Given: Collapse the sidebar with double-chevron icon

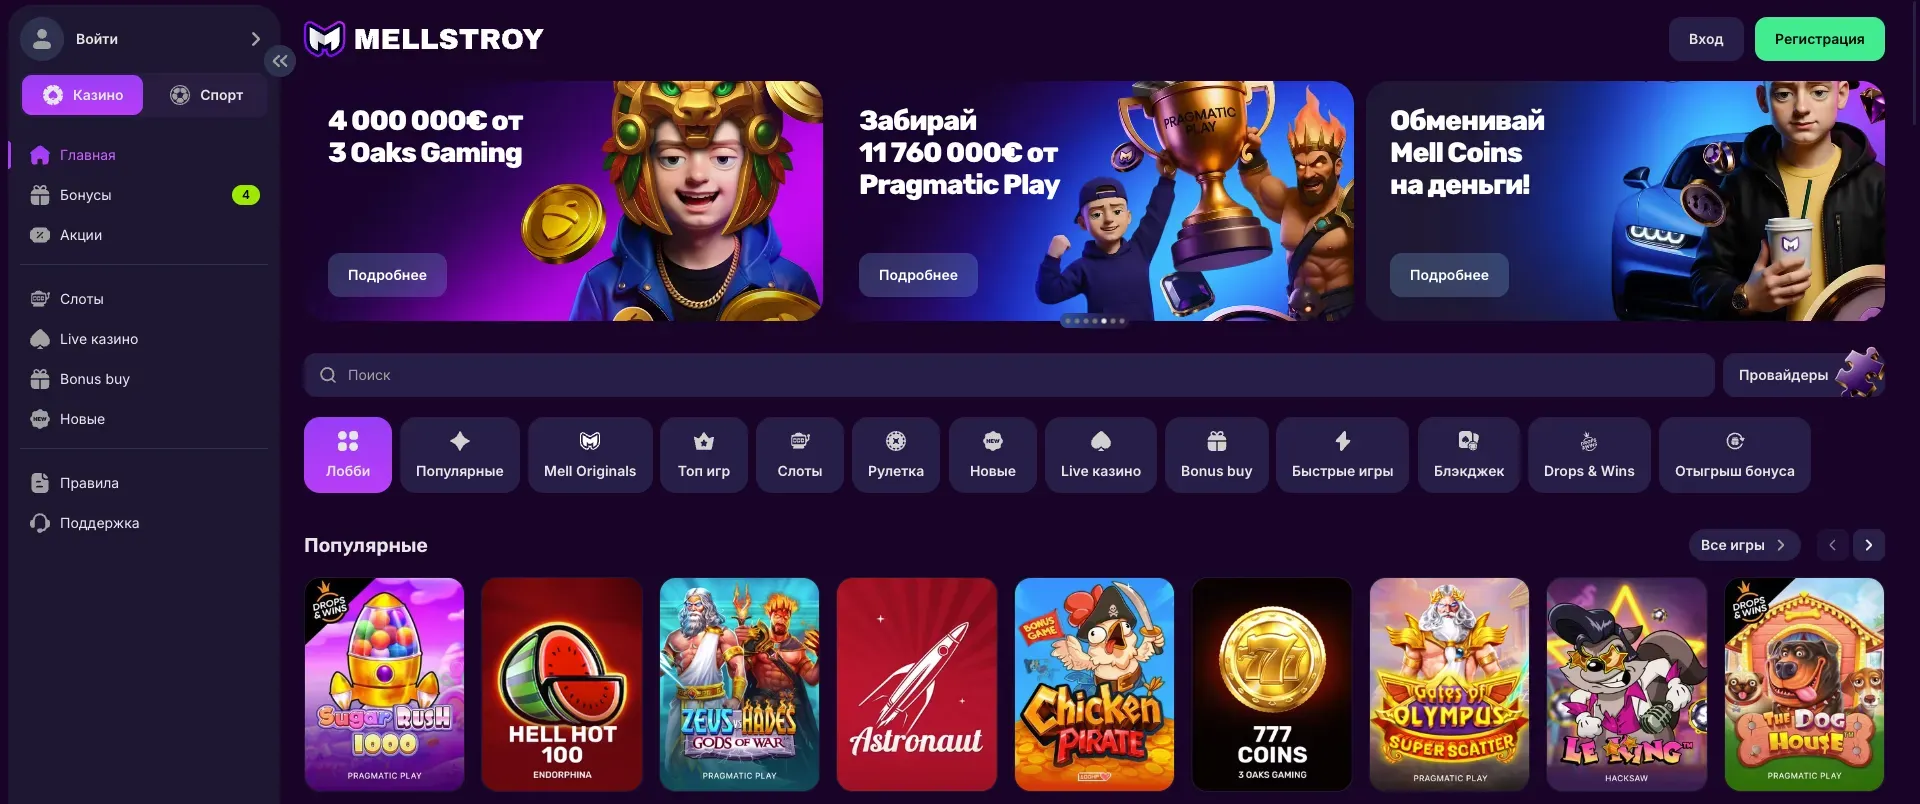Looking at the screenshot, I should (280, 61).
